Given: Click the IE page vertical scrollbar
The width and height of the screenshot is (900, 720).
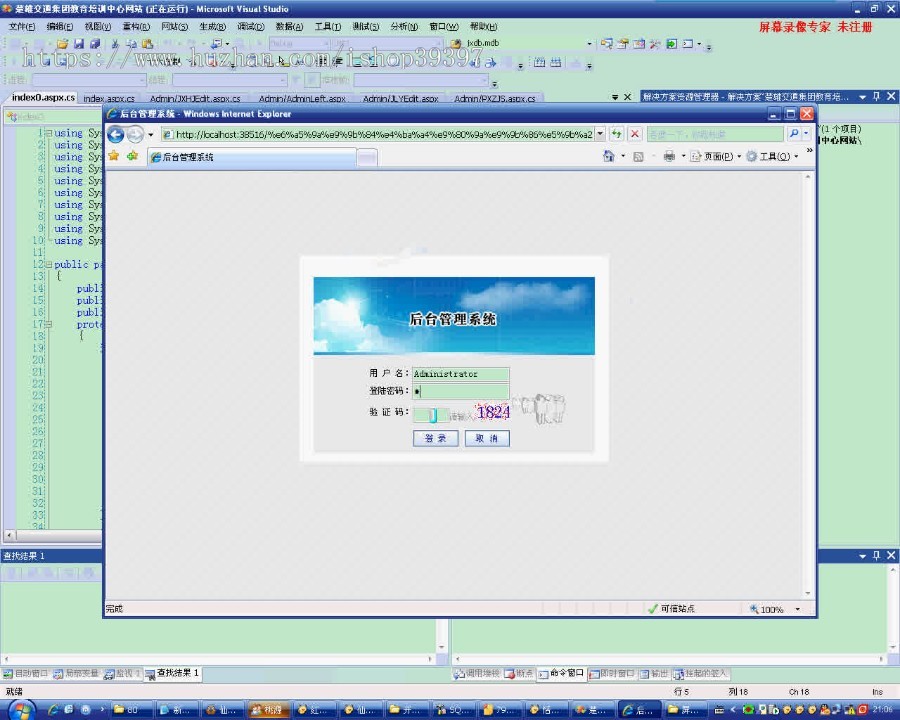Looking at the screenshot, I should (x=808, y=385).
